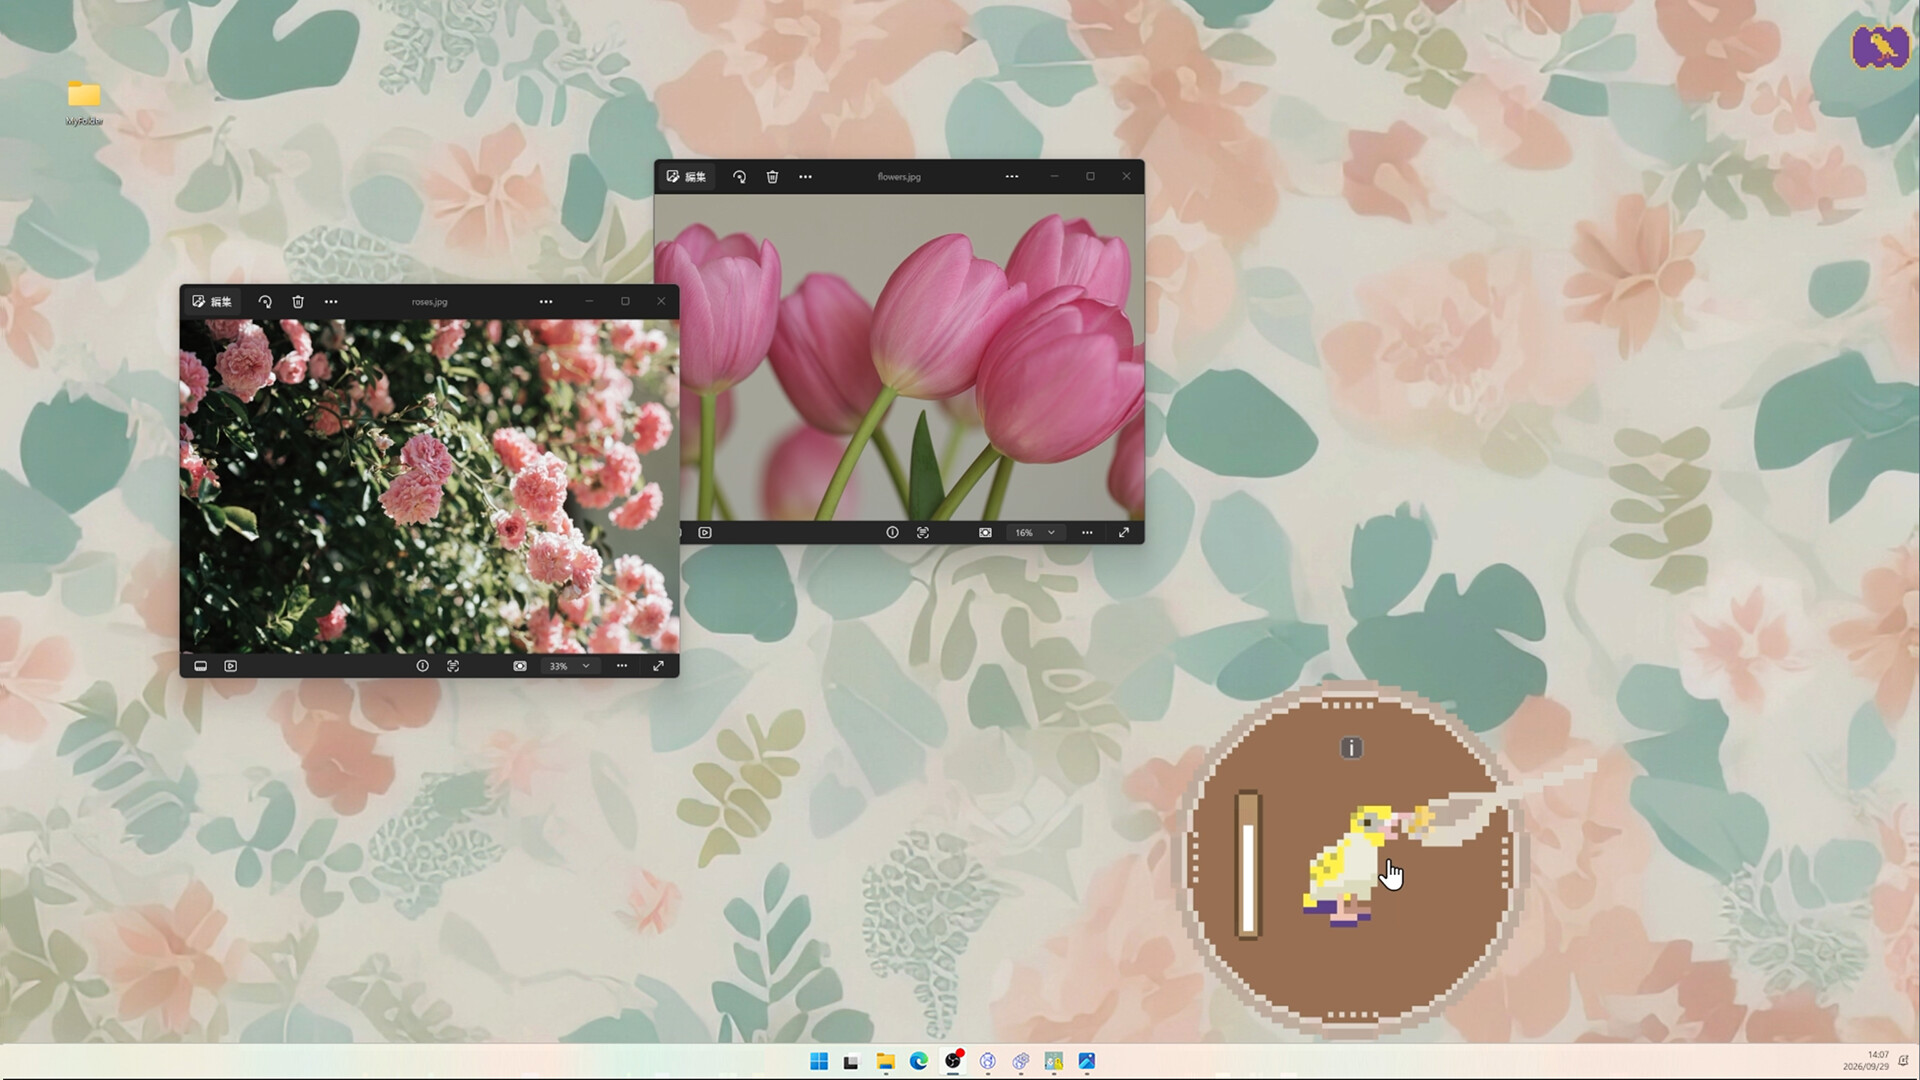Viewport: 1920px width, 1080px height.
Task: Rotate the image in flowers.jpg window
Action: pyautogui.click(x=739, y=176)
